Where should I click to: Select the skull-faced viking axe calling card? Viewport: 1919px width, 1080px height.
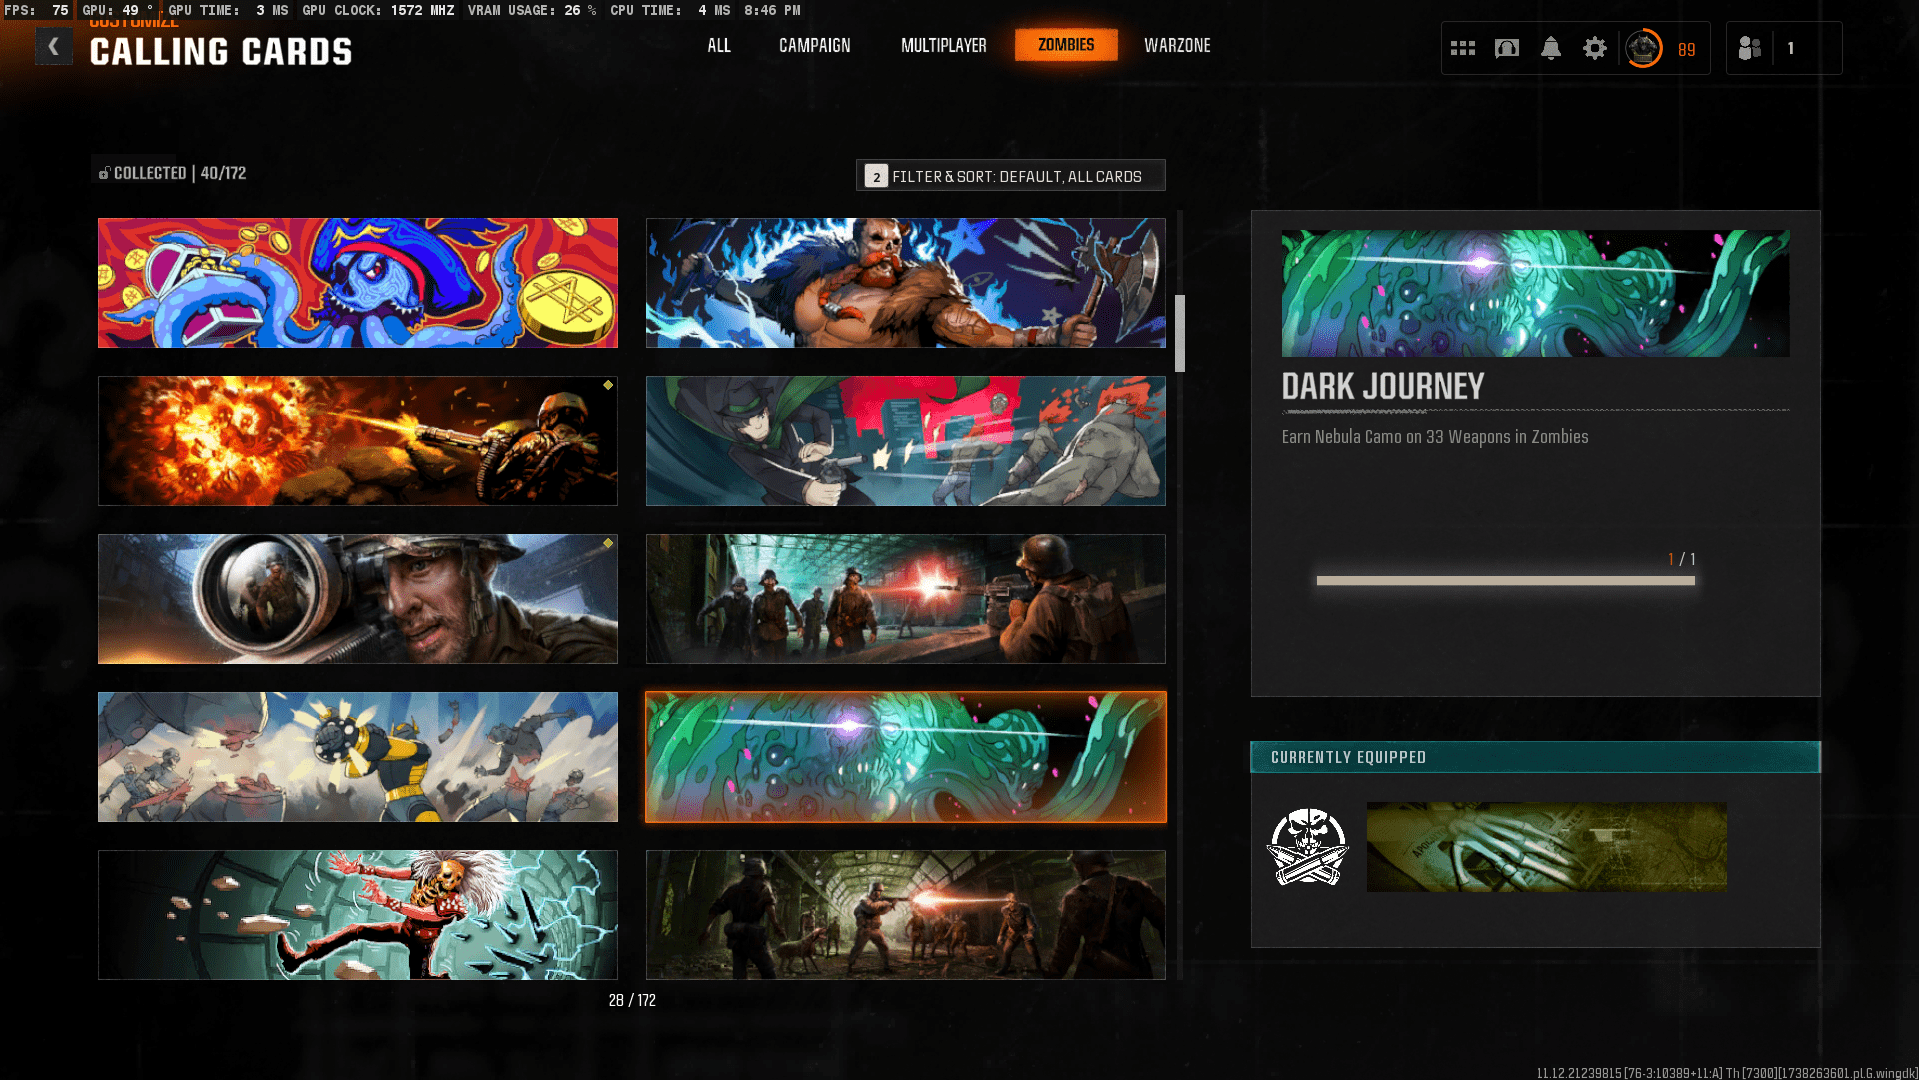pyautogui.click(x=905, y=283)
